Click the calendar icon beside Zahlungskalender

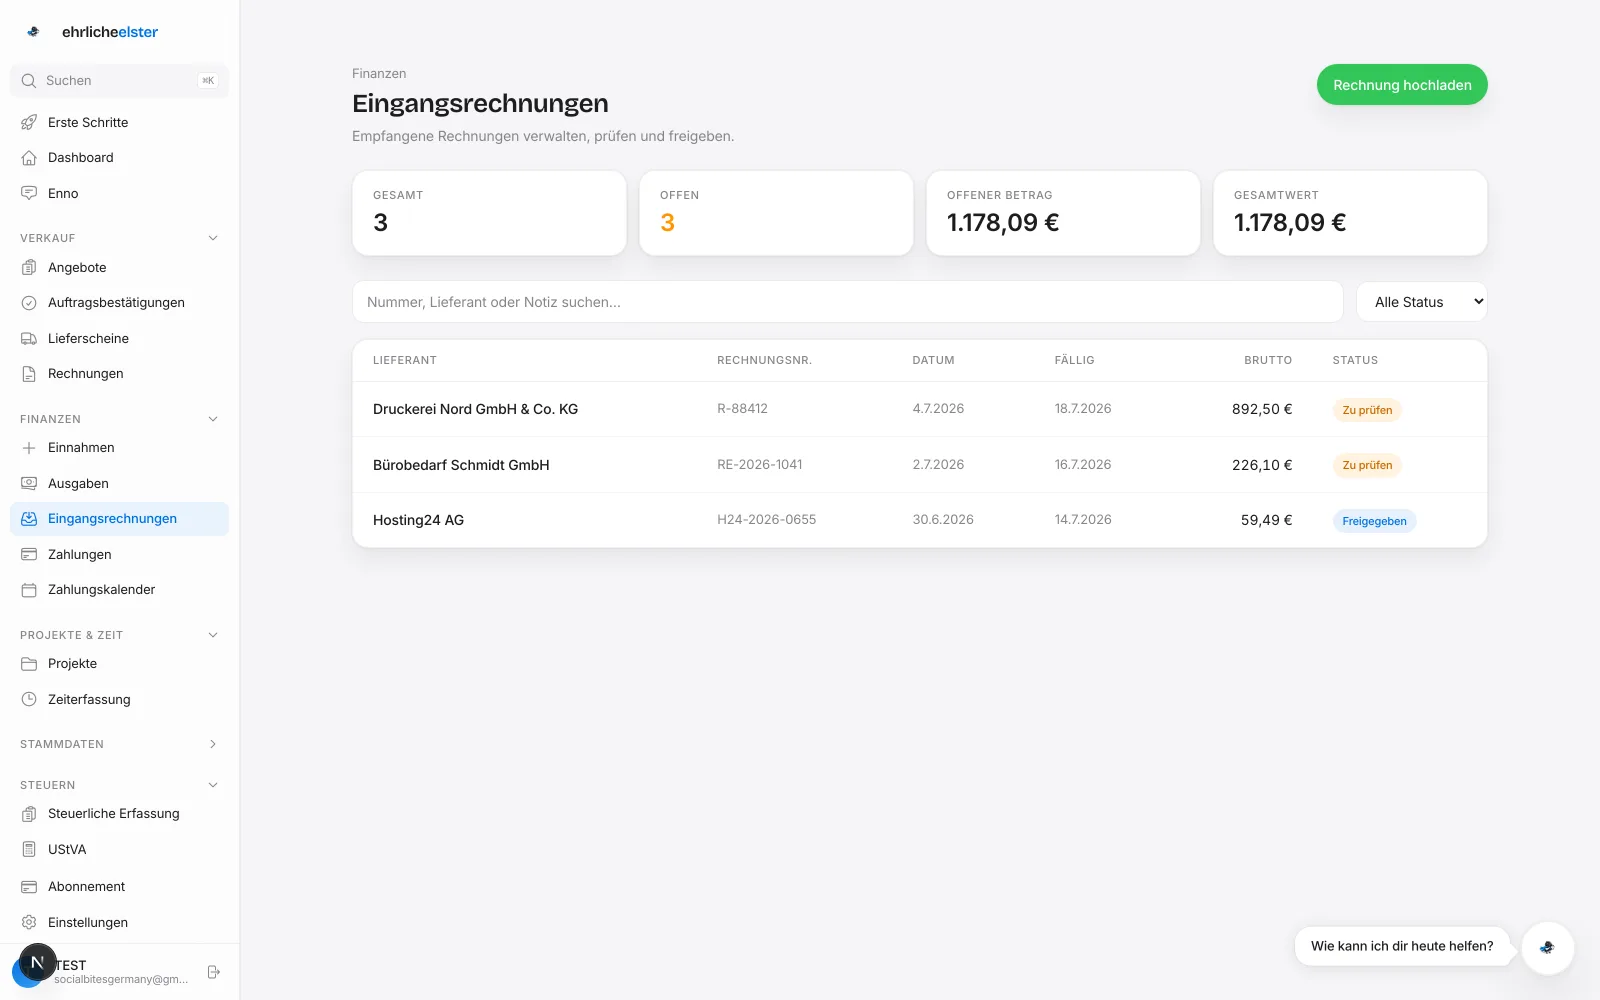coord(29,590)
